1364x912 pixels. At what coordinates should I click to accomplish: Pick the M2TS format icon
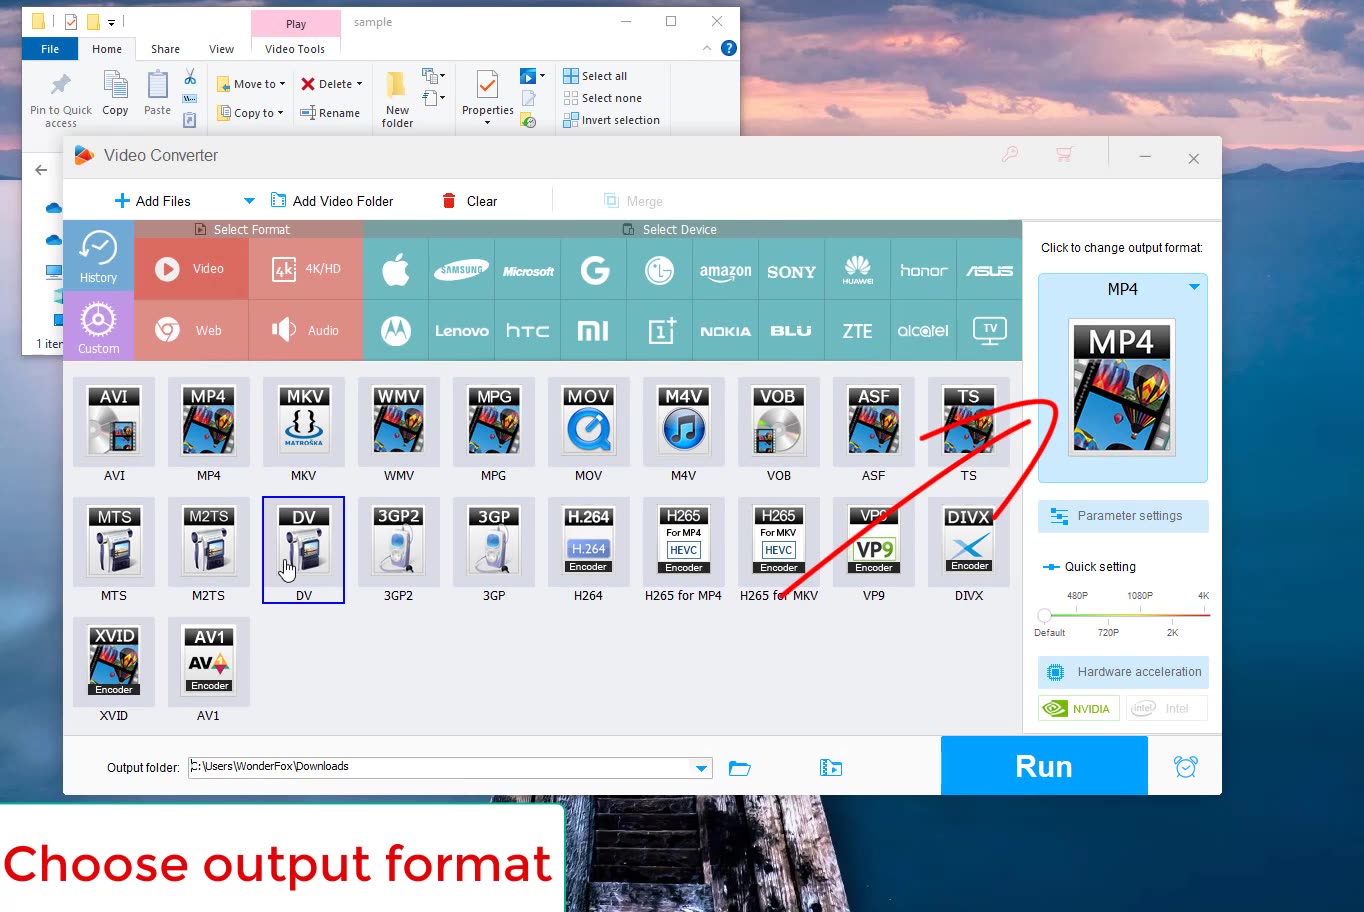pyautogui.click(x=208, y=541)
